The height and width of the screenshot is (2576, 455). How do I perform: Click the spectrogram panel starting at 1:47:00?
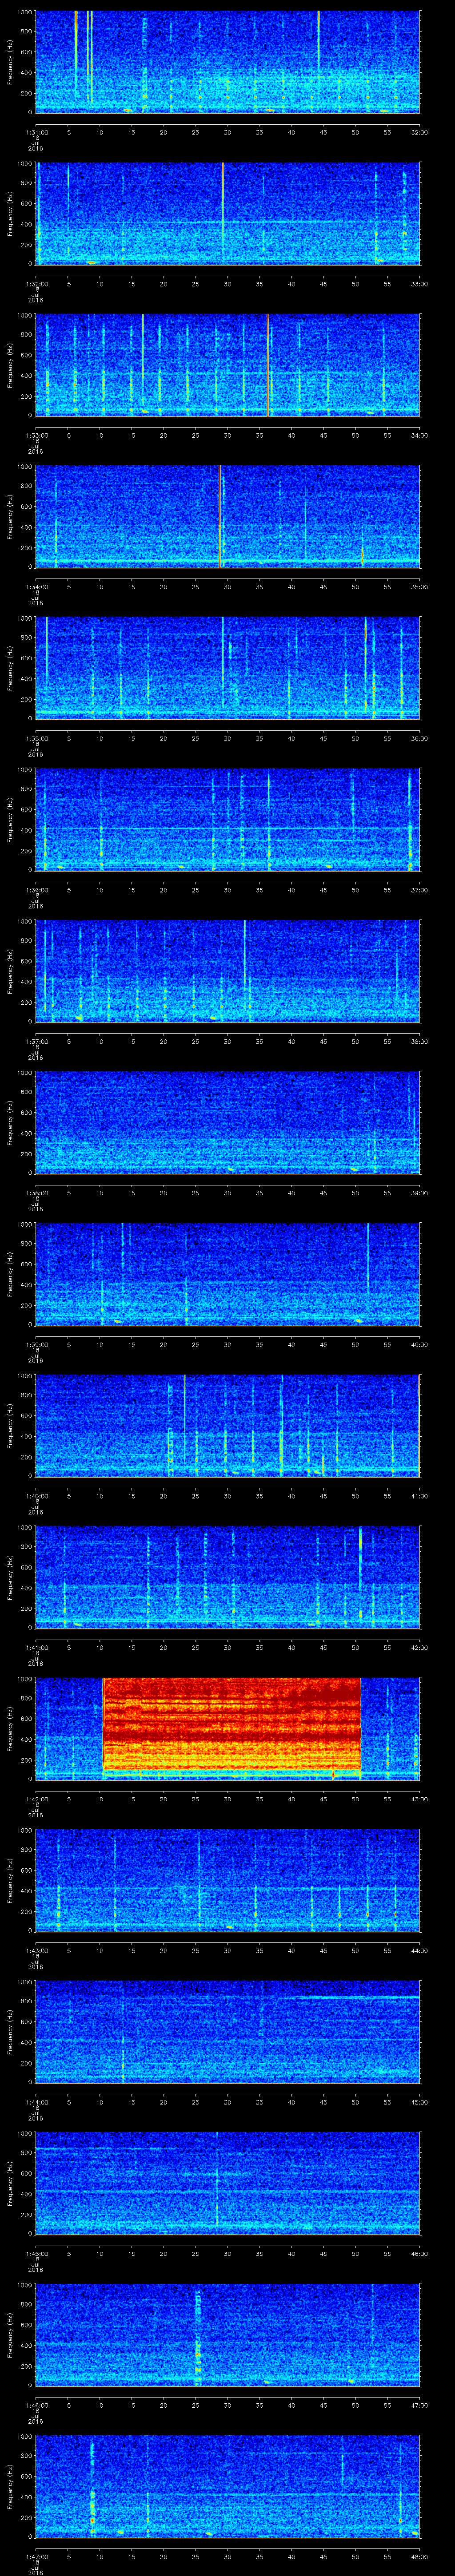coord(228,2486)
